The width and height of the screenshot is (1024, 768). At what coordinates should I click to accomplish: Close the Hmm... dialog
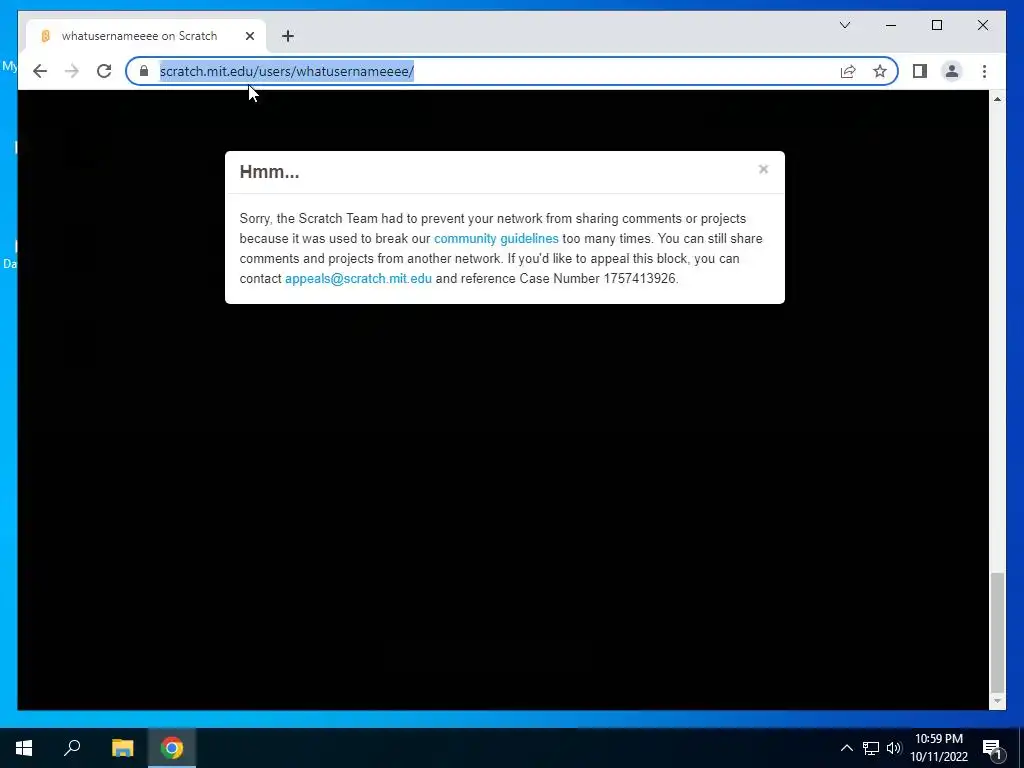point(763,169)
